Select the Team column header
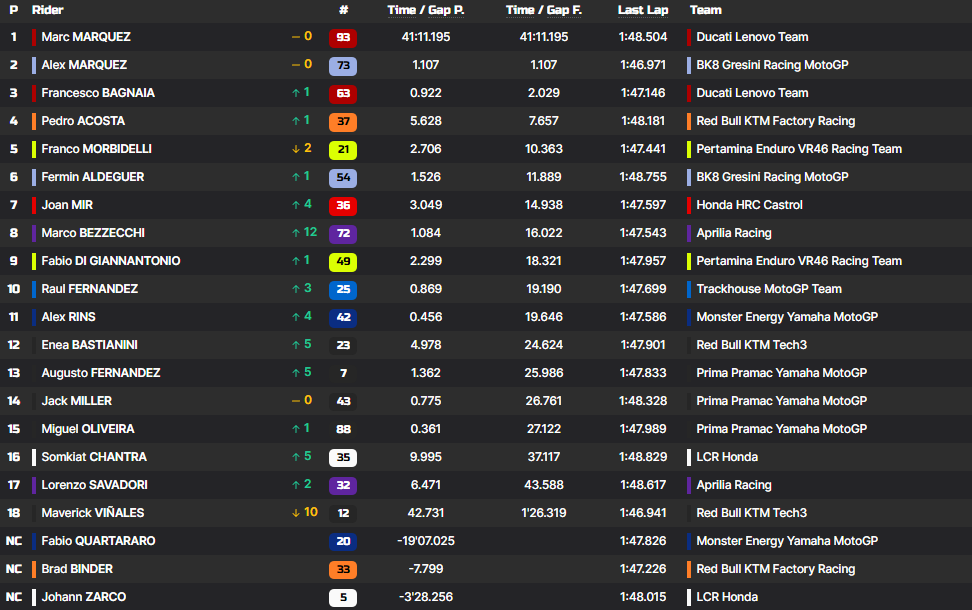The height and width of the screenshot is (610, 972). click(x=705, y=10)
